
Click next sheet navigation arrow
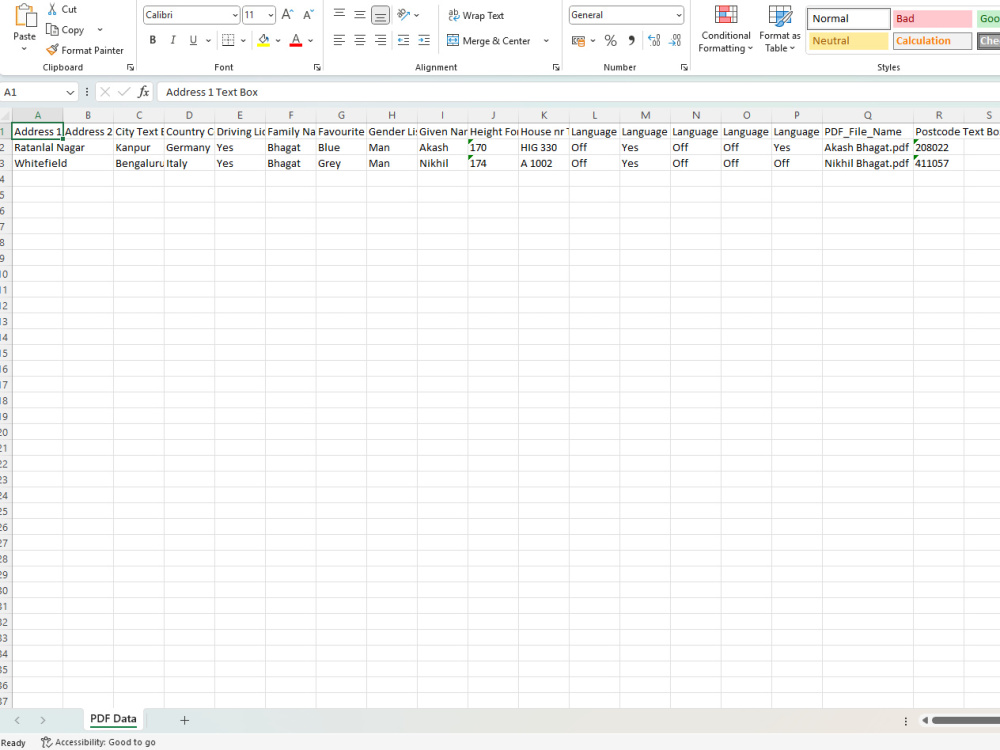(43, 720)
